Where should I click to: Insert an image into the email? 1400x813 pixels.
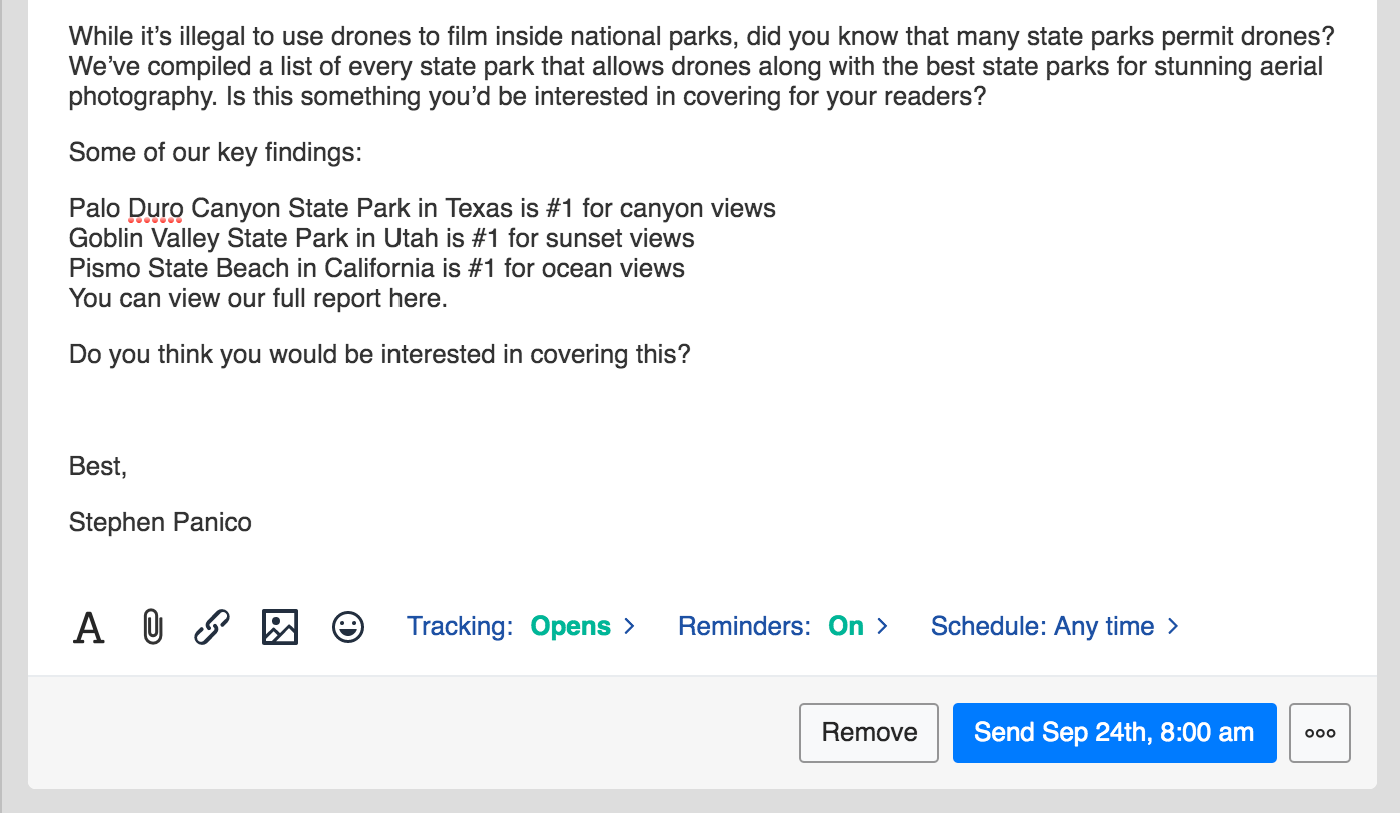pyautogui.click(x=280, y=627)
